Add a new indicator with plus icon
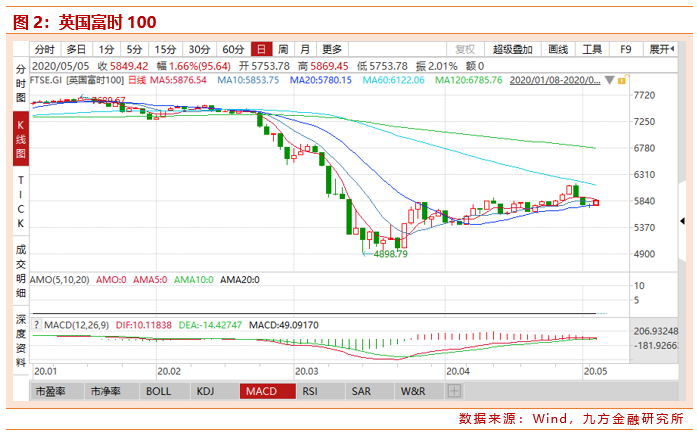The image size is (697, 436). tap(454, 391)
